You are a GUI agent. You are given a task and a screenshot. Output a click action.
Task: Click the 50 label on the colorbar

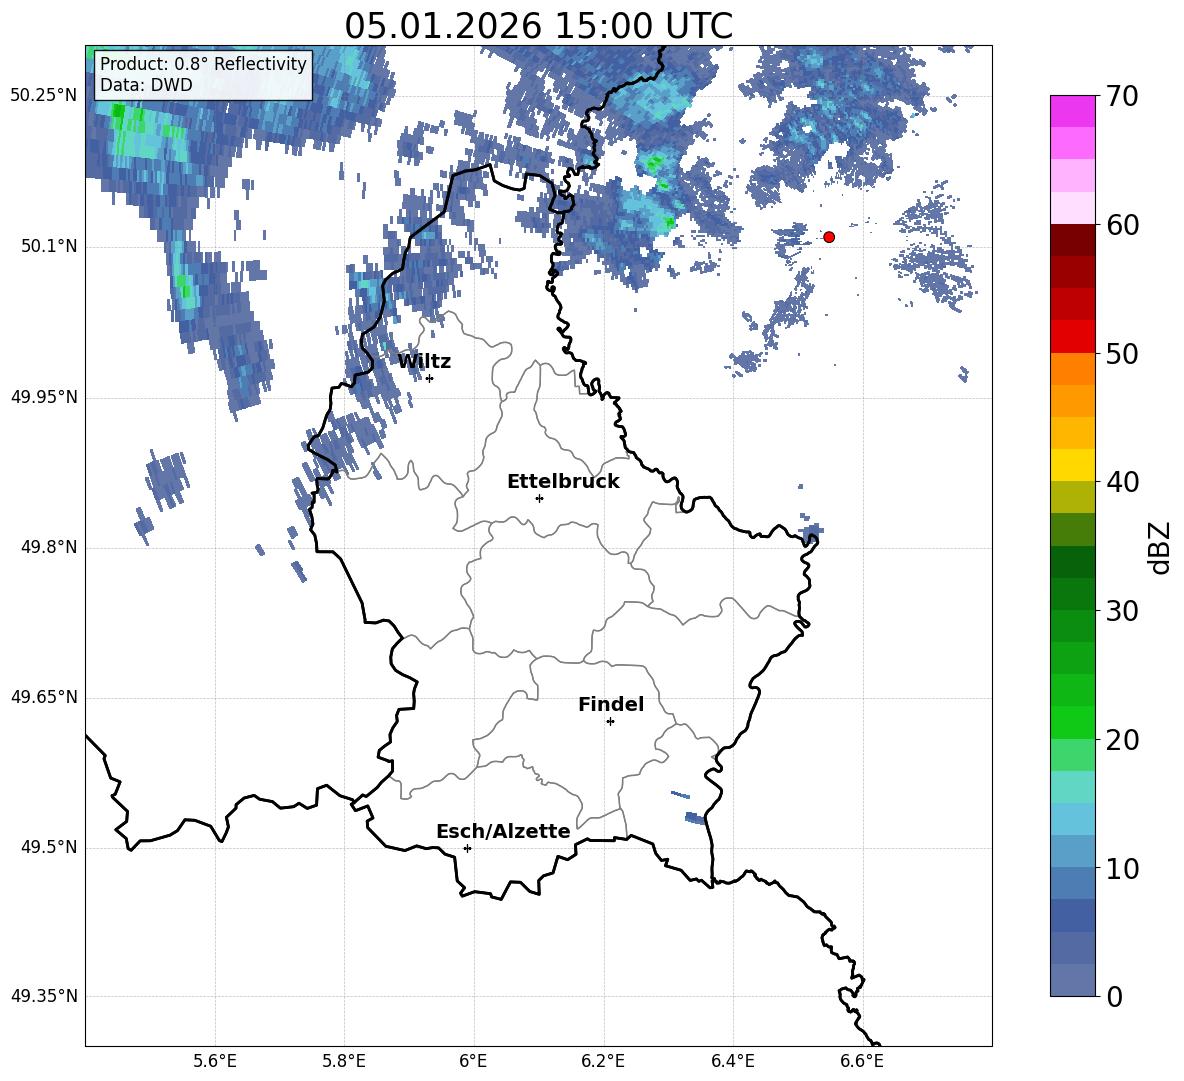[x=1122, y=354]
